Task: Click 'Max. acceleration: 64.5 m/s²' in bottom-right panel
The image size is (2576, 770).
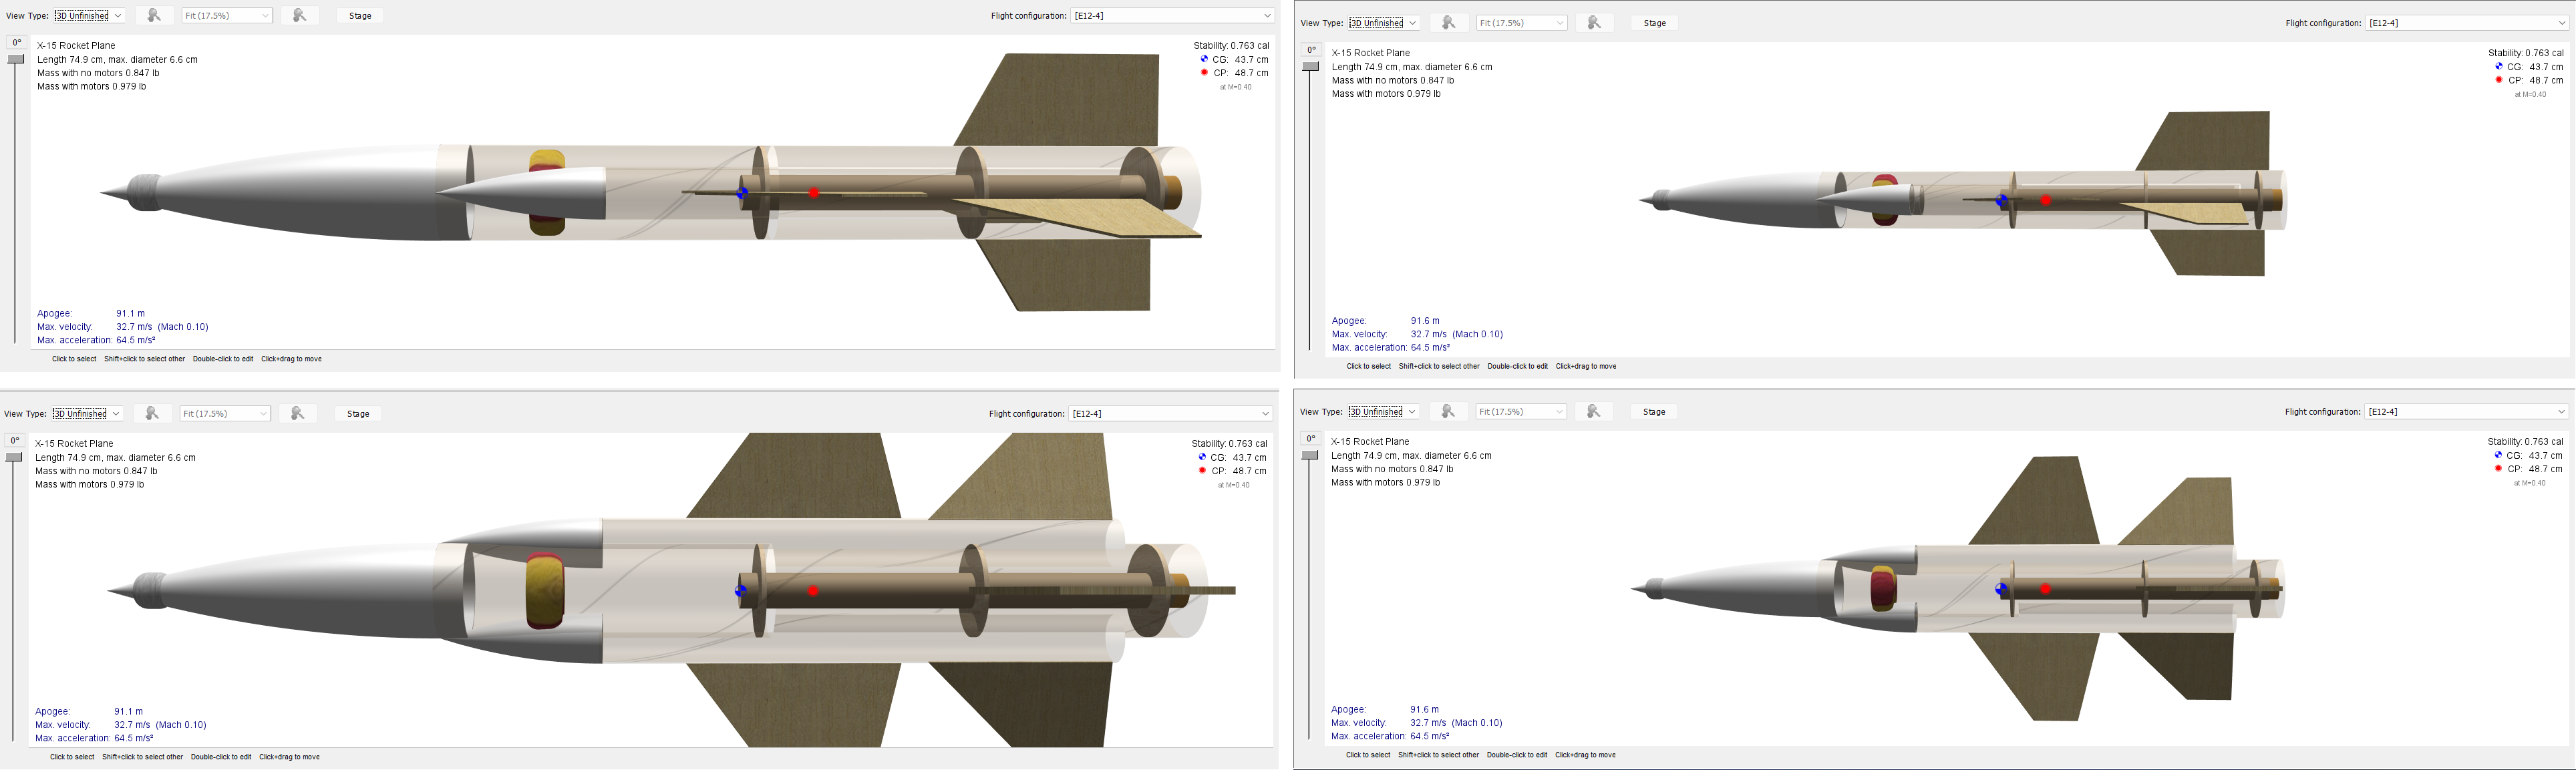Action: tap(1390, 736)
